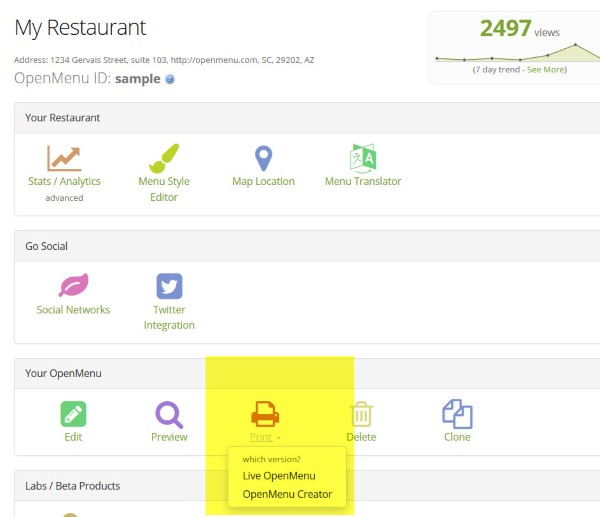600x517 pixels.
Task: Click the Twitter Integration bird icon
Action: coord(168,286)
